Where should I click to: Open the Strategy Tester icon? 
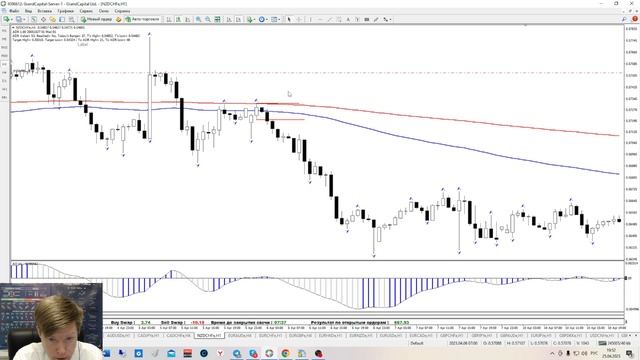71,19
